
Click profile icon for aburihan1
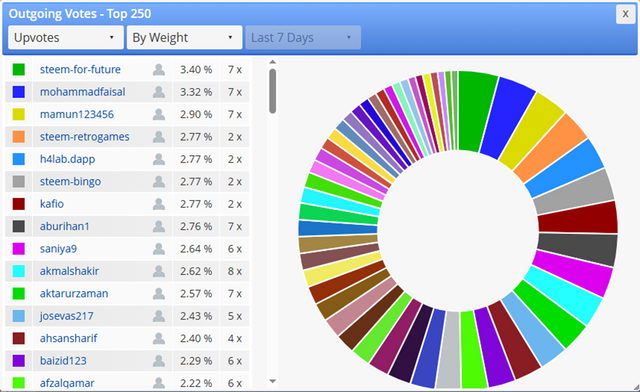(x=159, y=226)
